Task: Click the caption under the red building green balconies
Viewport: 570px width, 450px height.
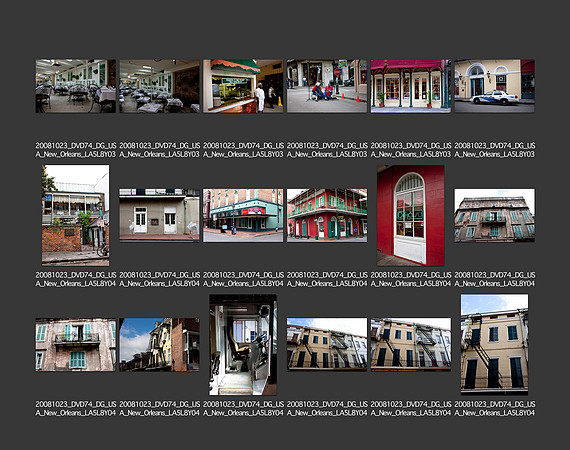Action: tap(327, 279)
